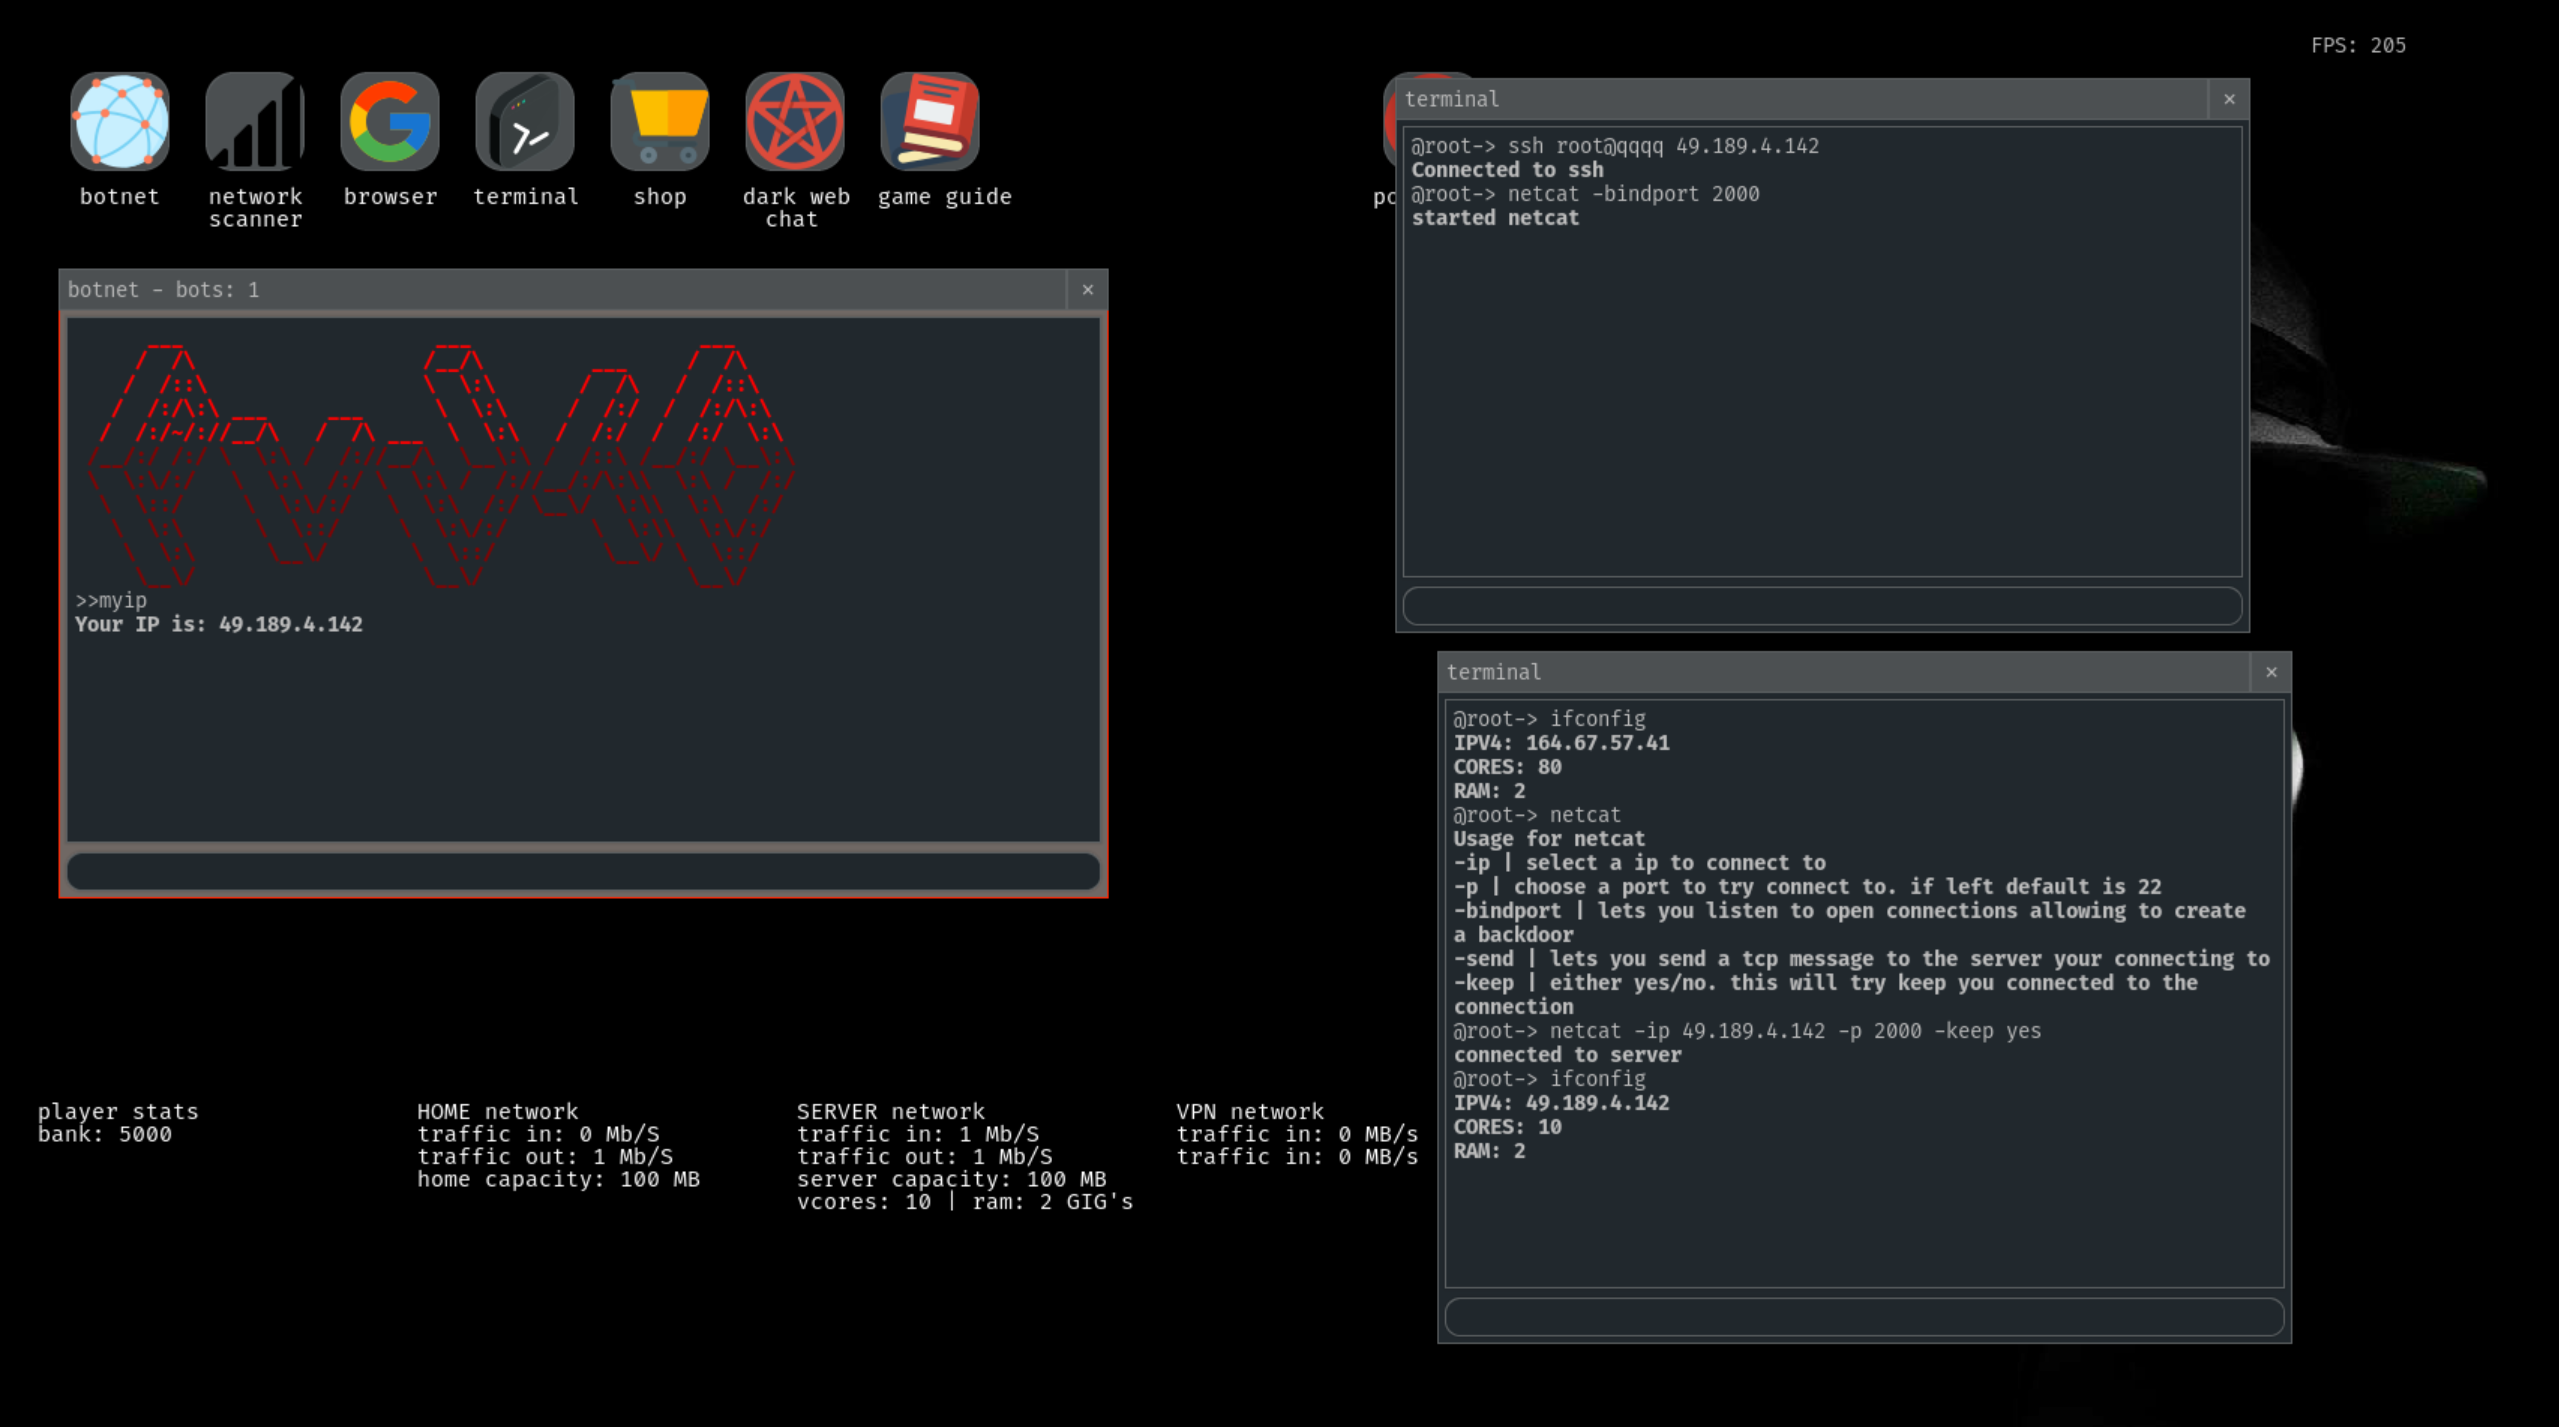Open the browser icon

(x=390, y=122)
